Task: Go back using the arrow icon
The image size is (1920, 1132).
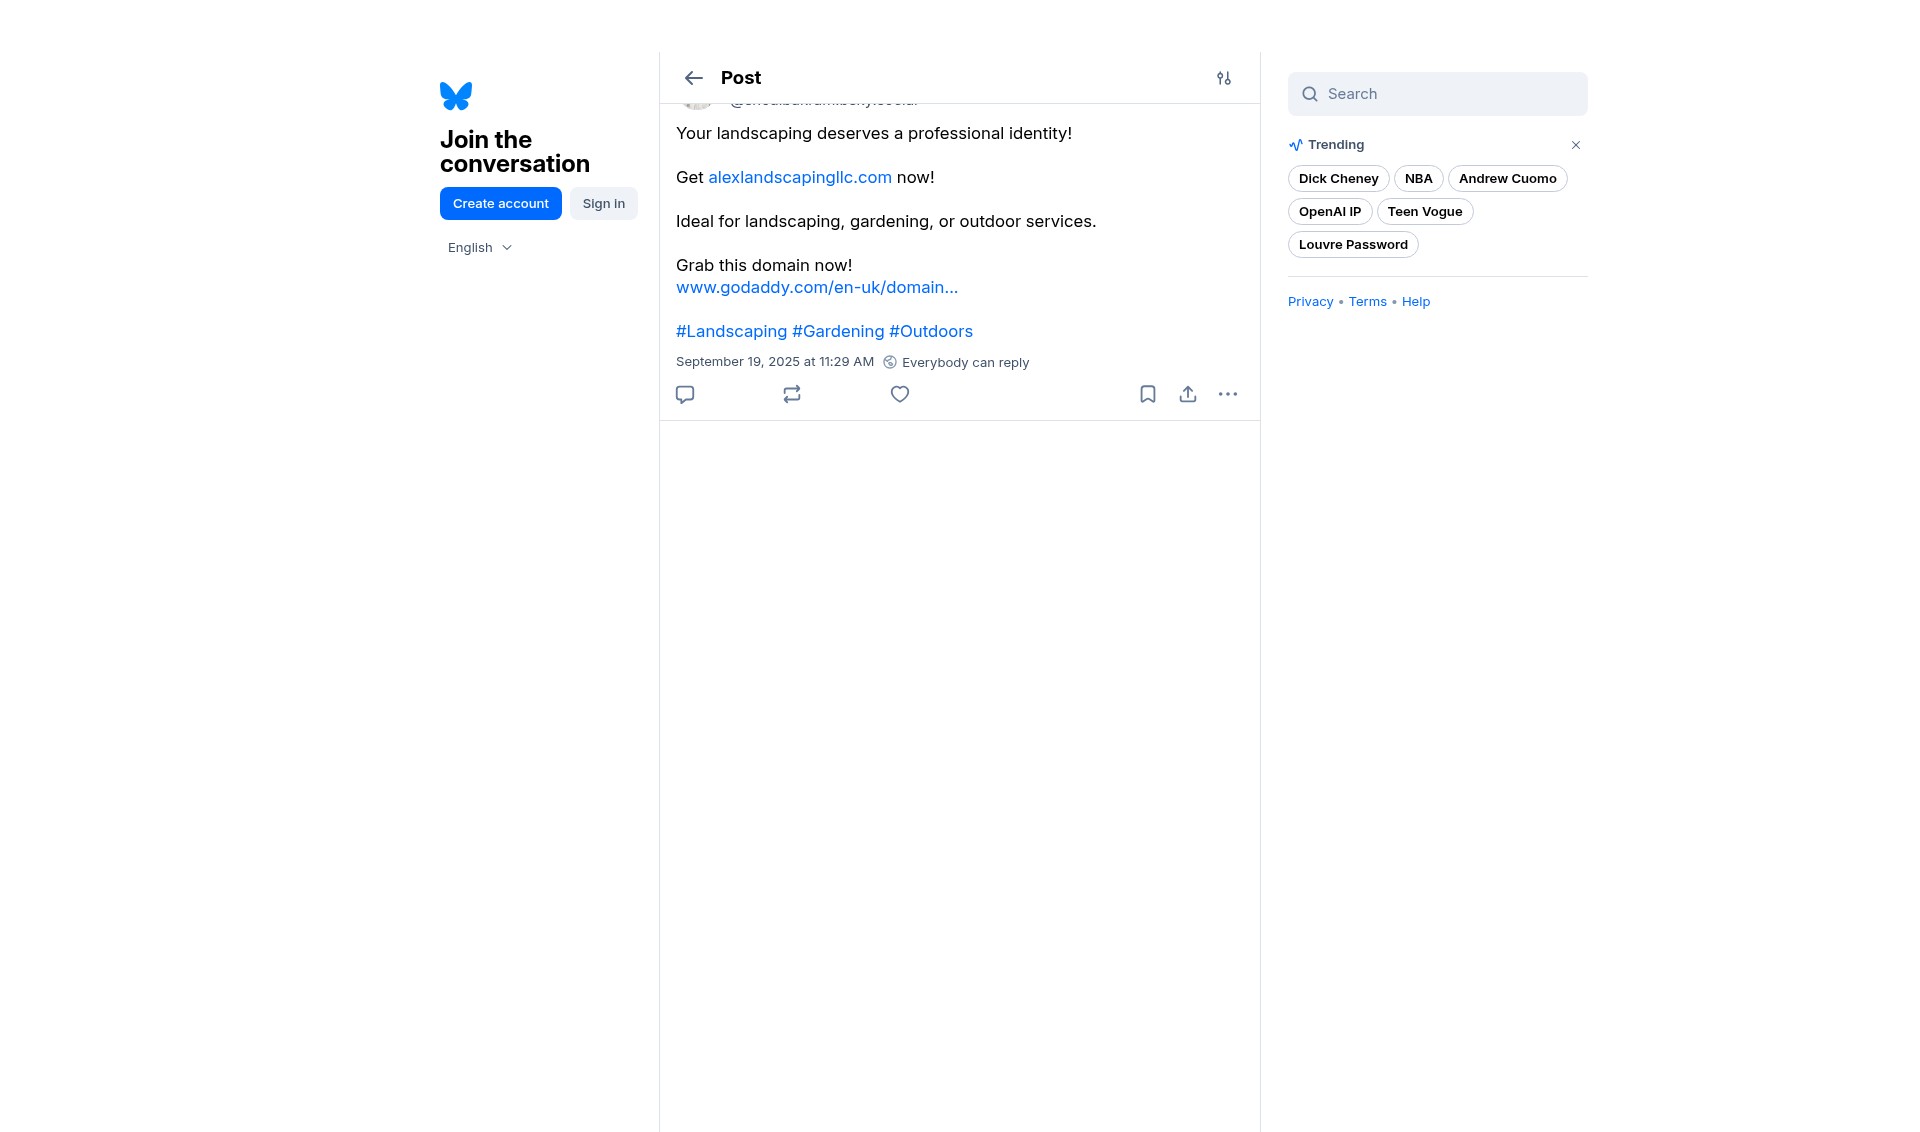Action: pyautogui.click(x=693, y=78)
